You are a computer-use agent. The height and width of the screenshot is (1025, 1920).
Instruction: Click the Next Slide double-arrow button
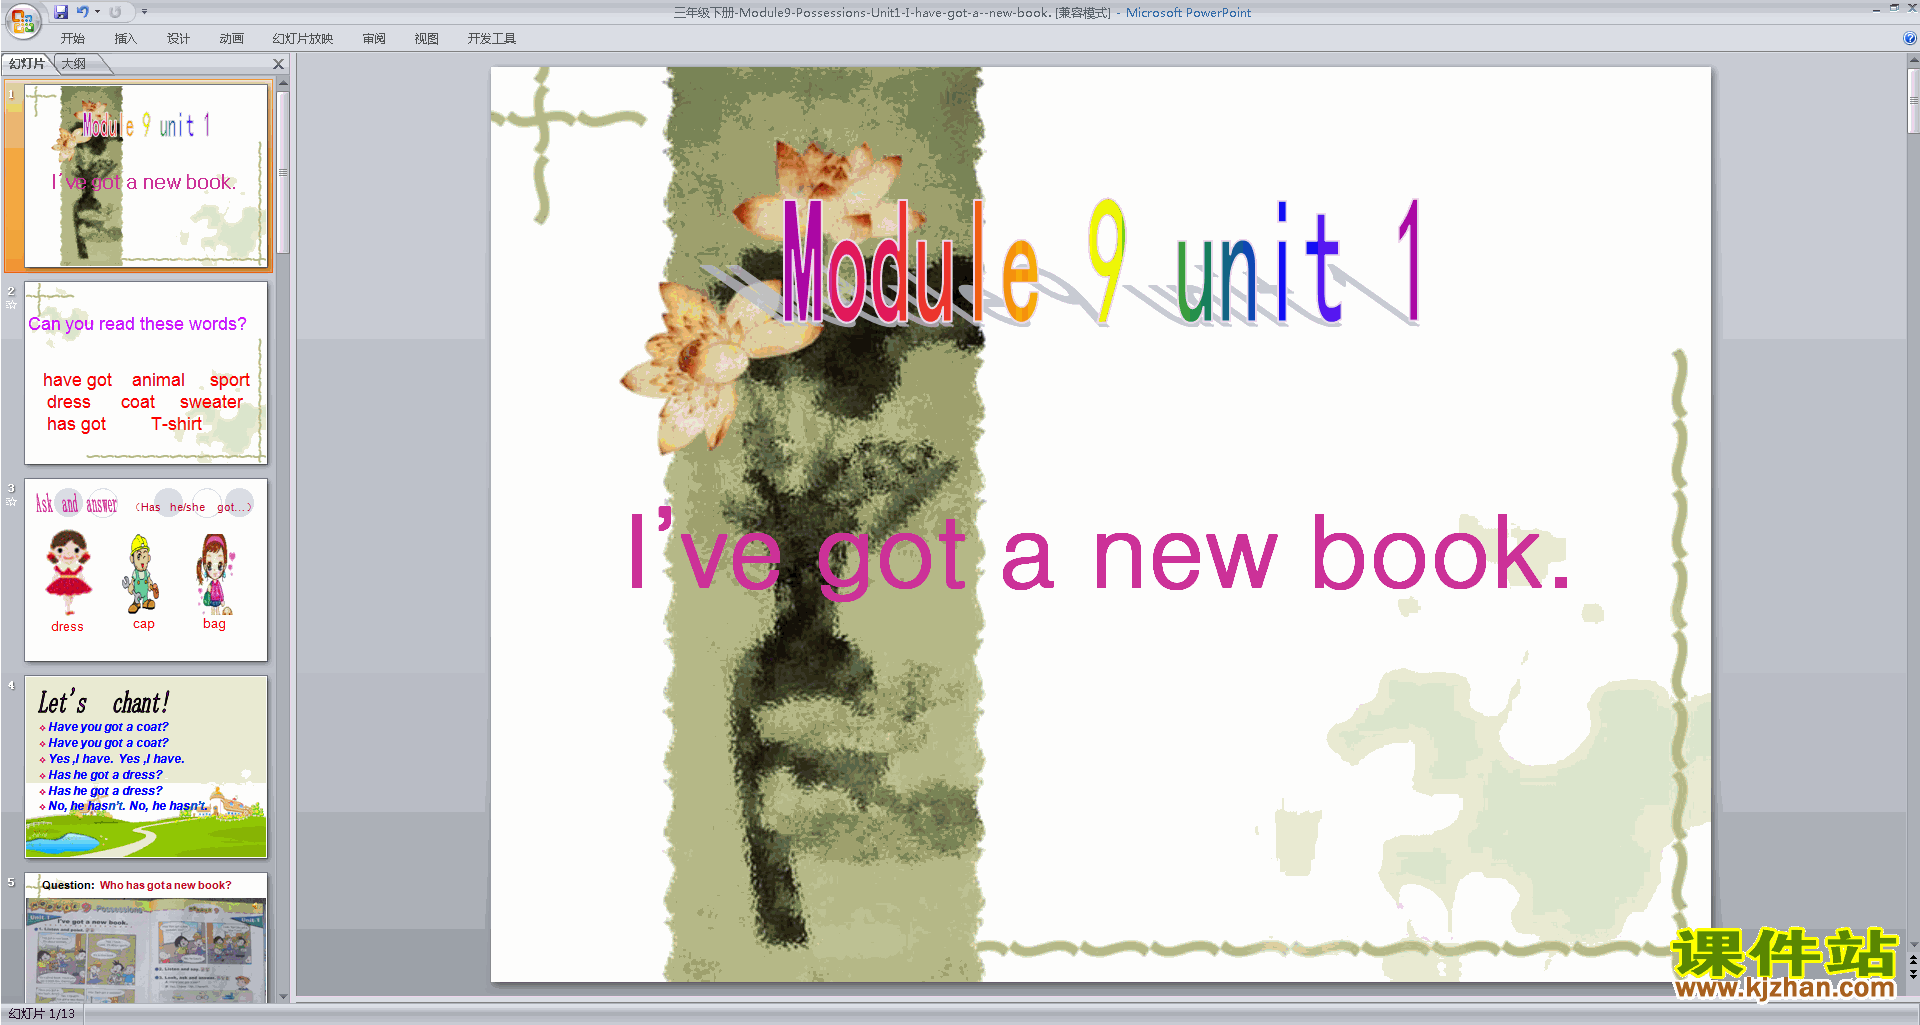[x=1913, y=974]
